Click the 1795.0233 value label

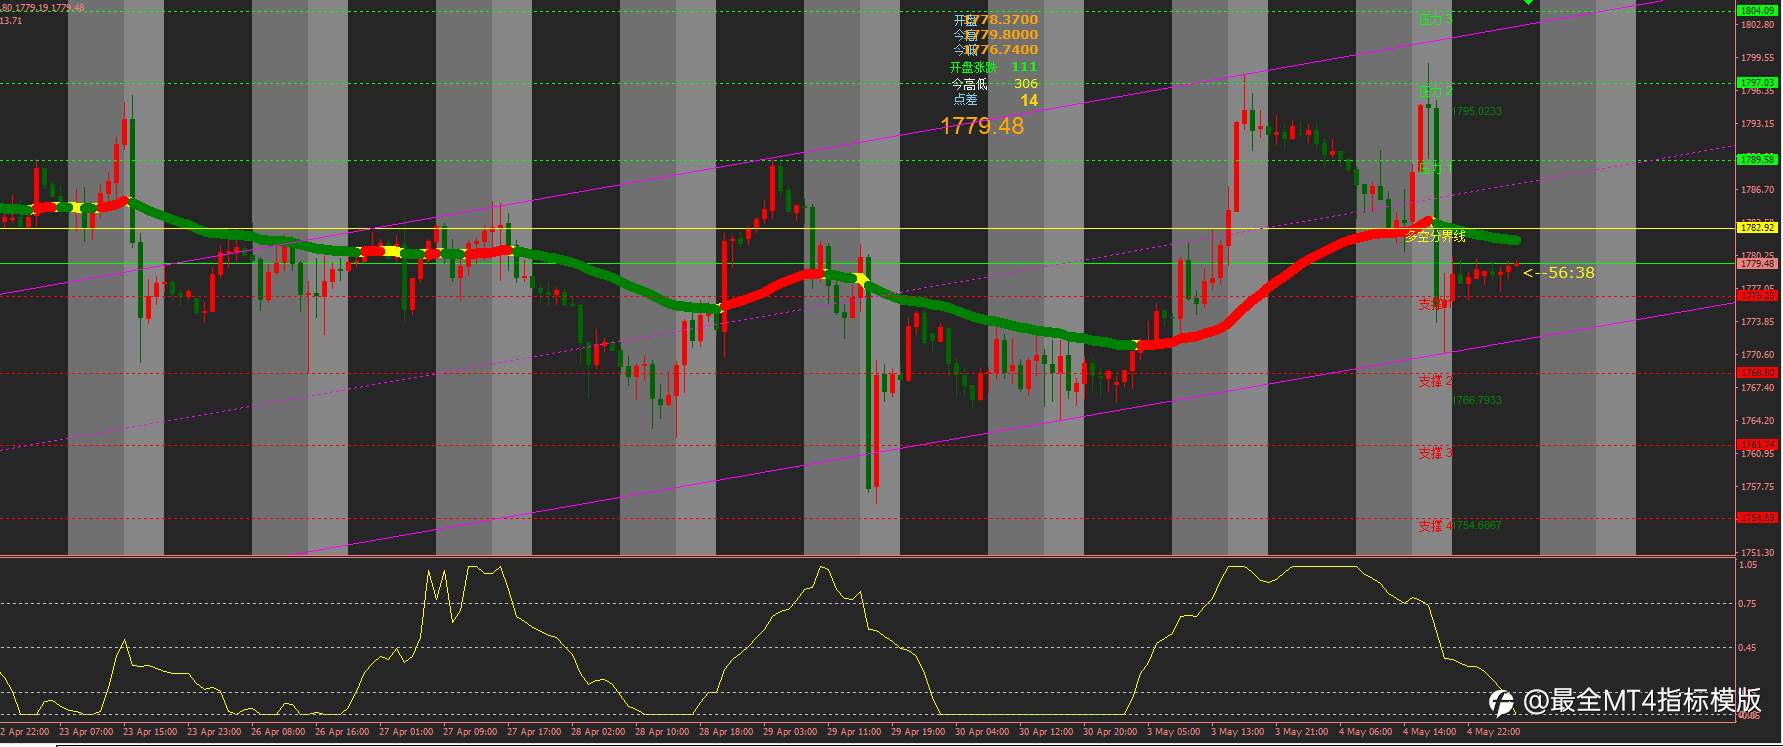1477,112
